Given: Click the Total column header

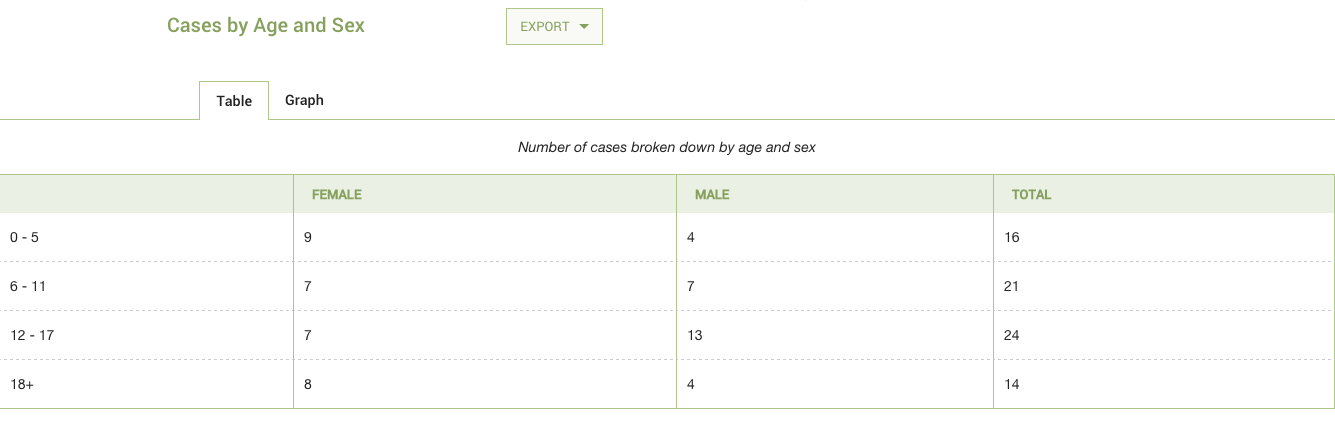Looking at the screenshot, I should (1031, 195).
